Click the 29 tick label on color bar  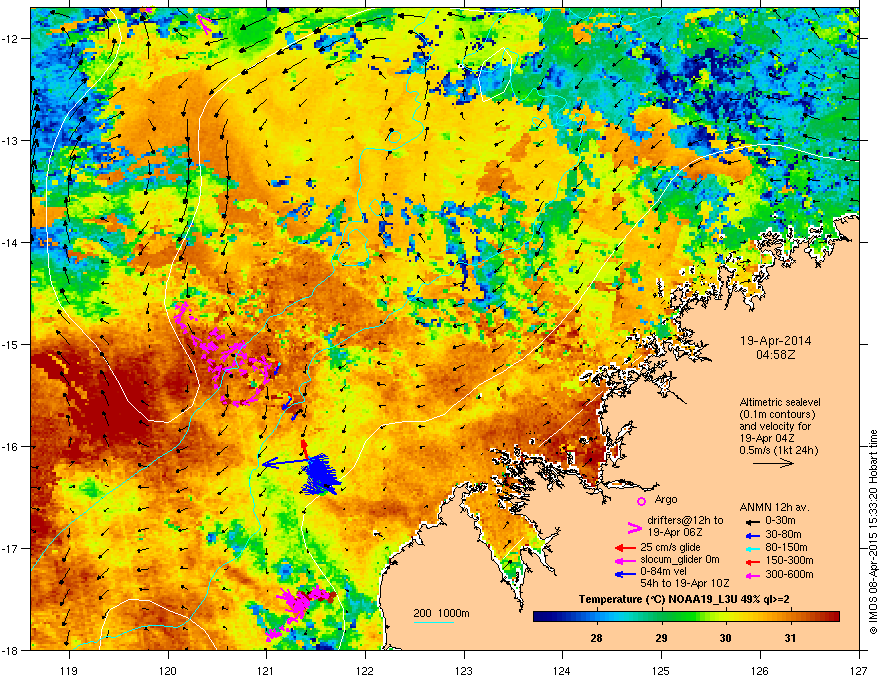click(662, 638)
